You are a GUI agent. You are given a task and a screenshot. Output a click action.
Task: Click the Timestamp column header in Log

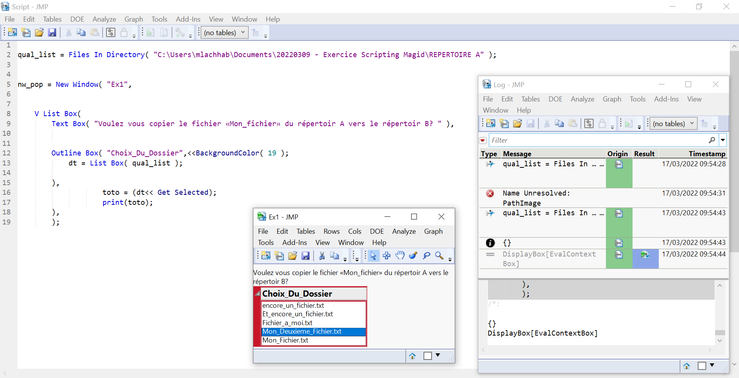click(693, 154)
